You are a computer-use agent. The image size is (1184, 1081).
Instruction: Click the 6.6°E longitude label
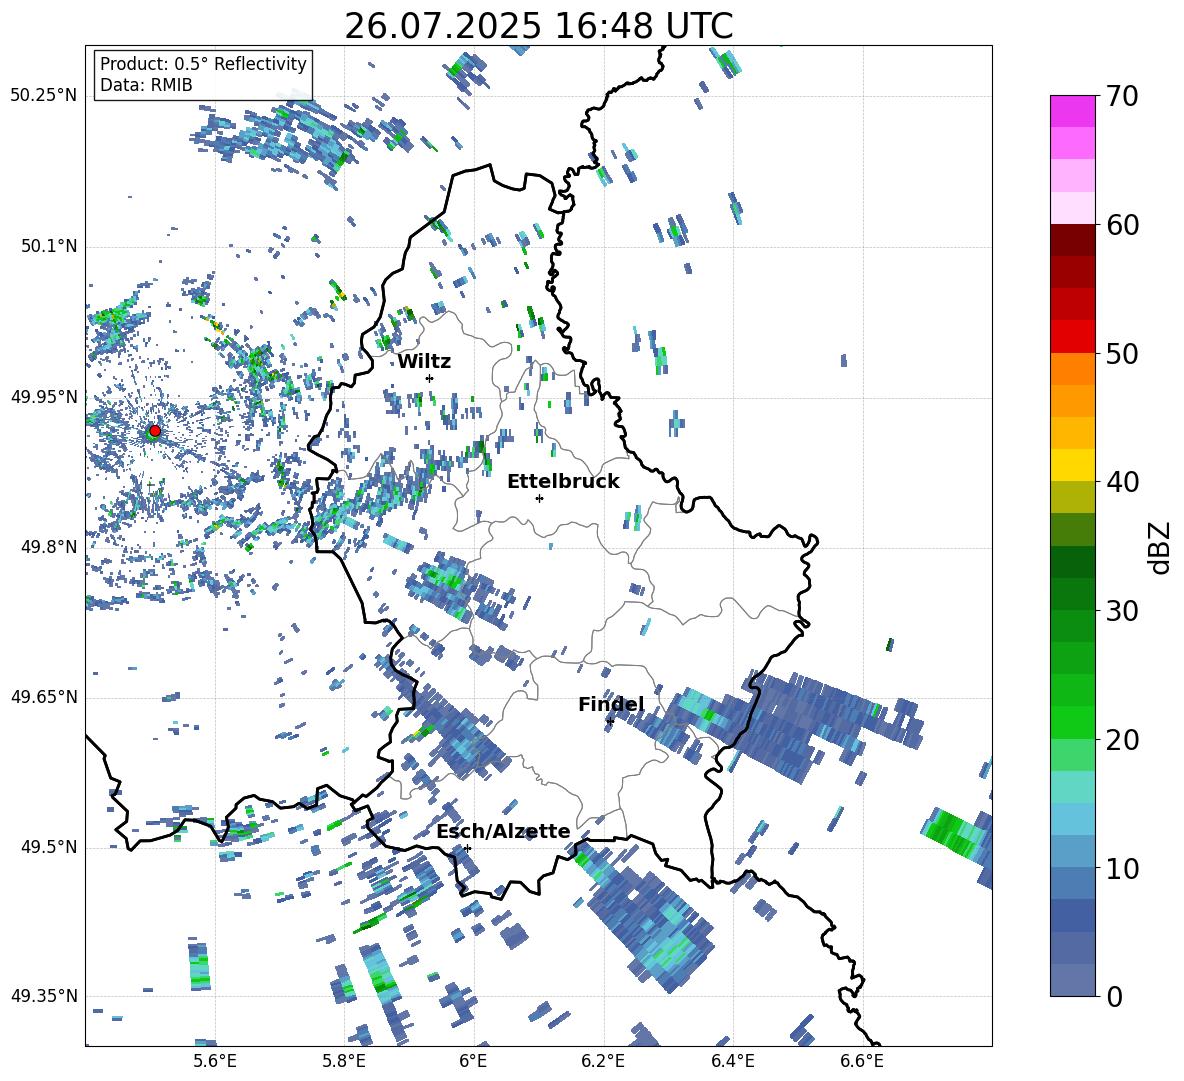(862, 1061)
